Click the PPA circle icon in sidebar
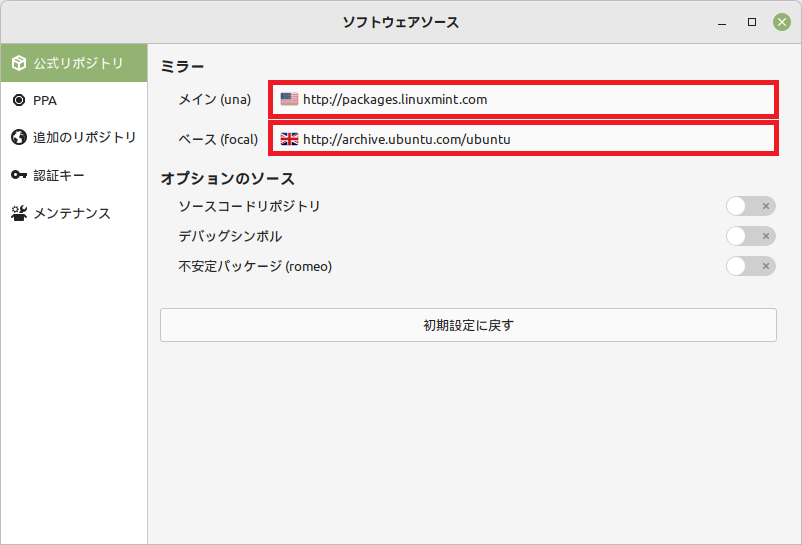Image resolution: width=802 pixels, height=545 pixels. 19,100
